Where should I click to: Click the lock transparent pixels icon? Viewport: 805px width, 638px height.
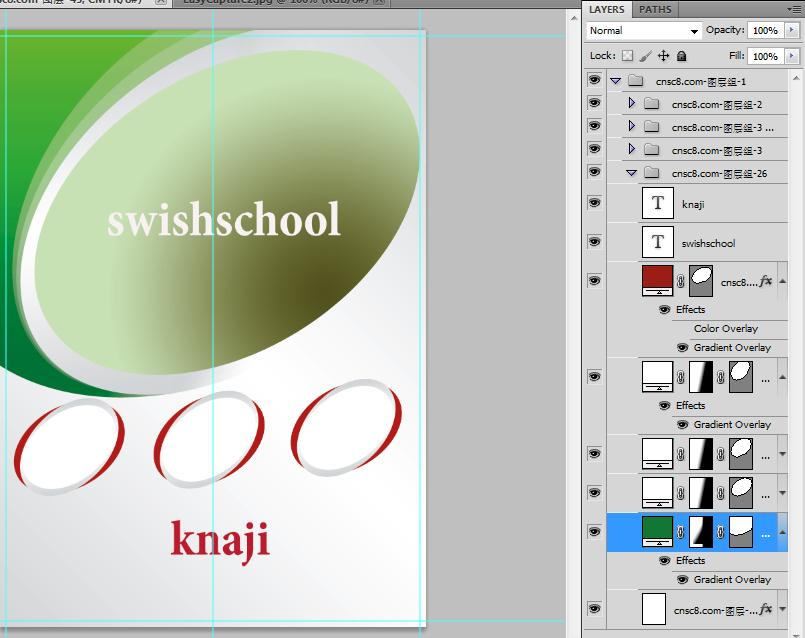pyautogui.click(x=628, y=57)
